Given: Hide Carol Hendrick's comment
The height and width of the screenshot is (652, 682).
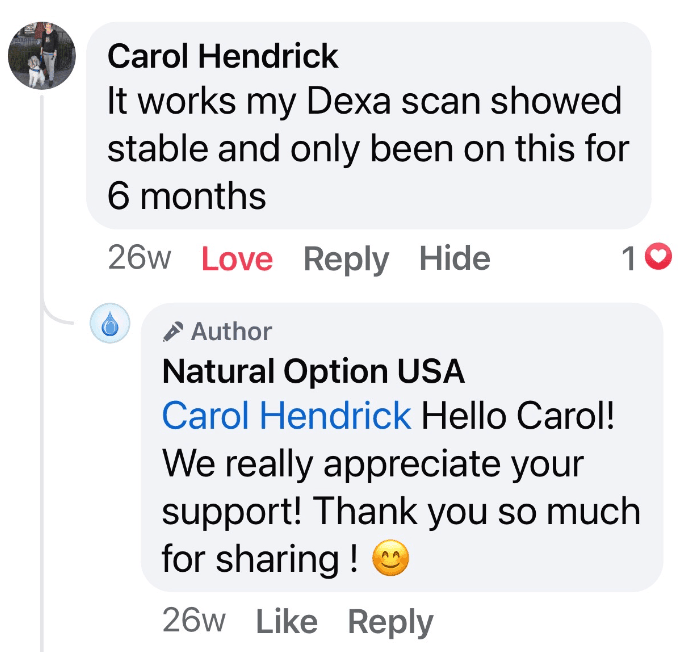Looking at the screenshot, I should pos(455,259).
